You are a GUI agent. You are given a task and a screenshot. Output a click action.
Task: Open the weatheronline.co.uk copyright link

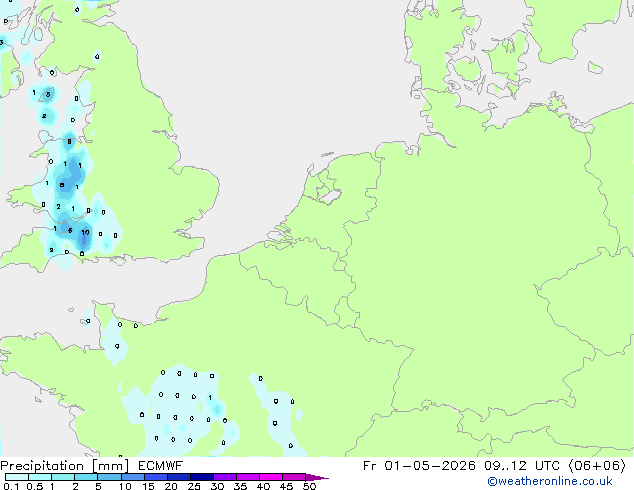point(550,481)
